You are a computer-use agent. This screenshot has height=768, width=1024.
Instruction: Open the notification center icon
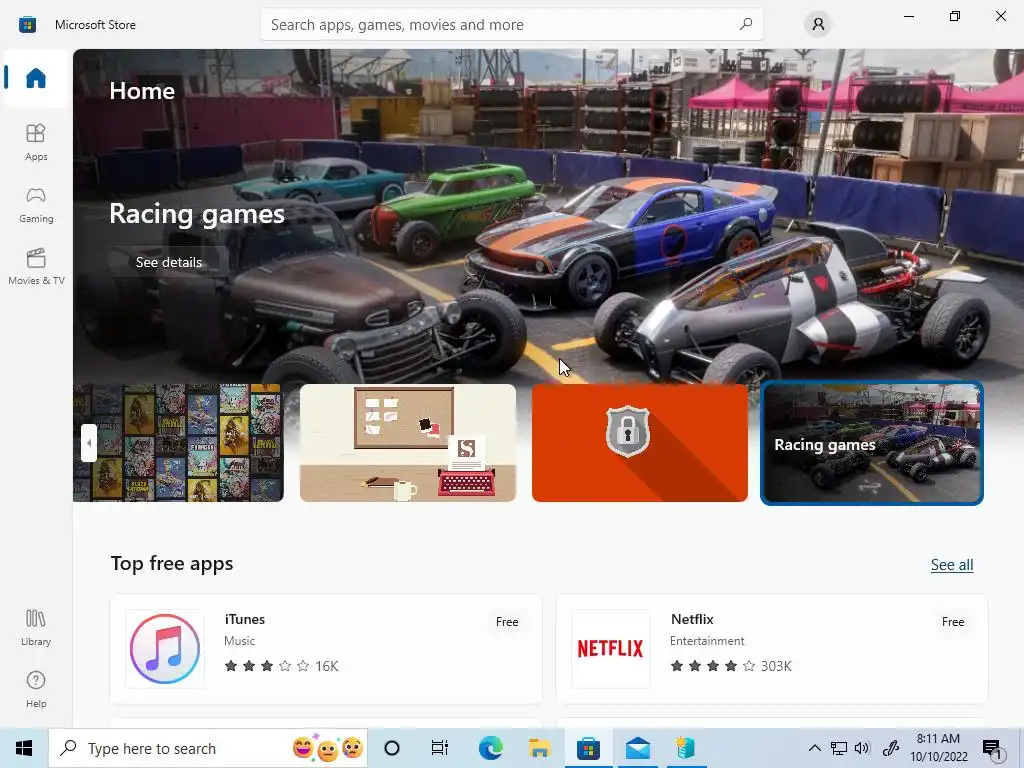click(992, 750)
